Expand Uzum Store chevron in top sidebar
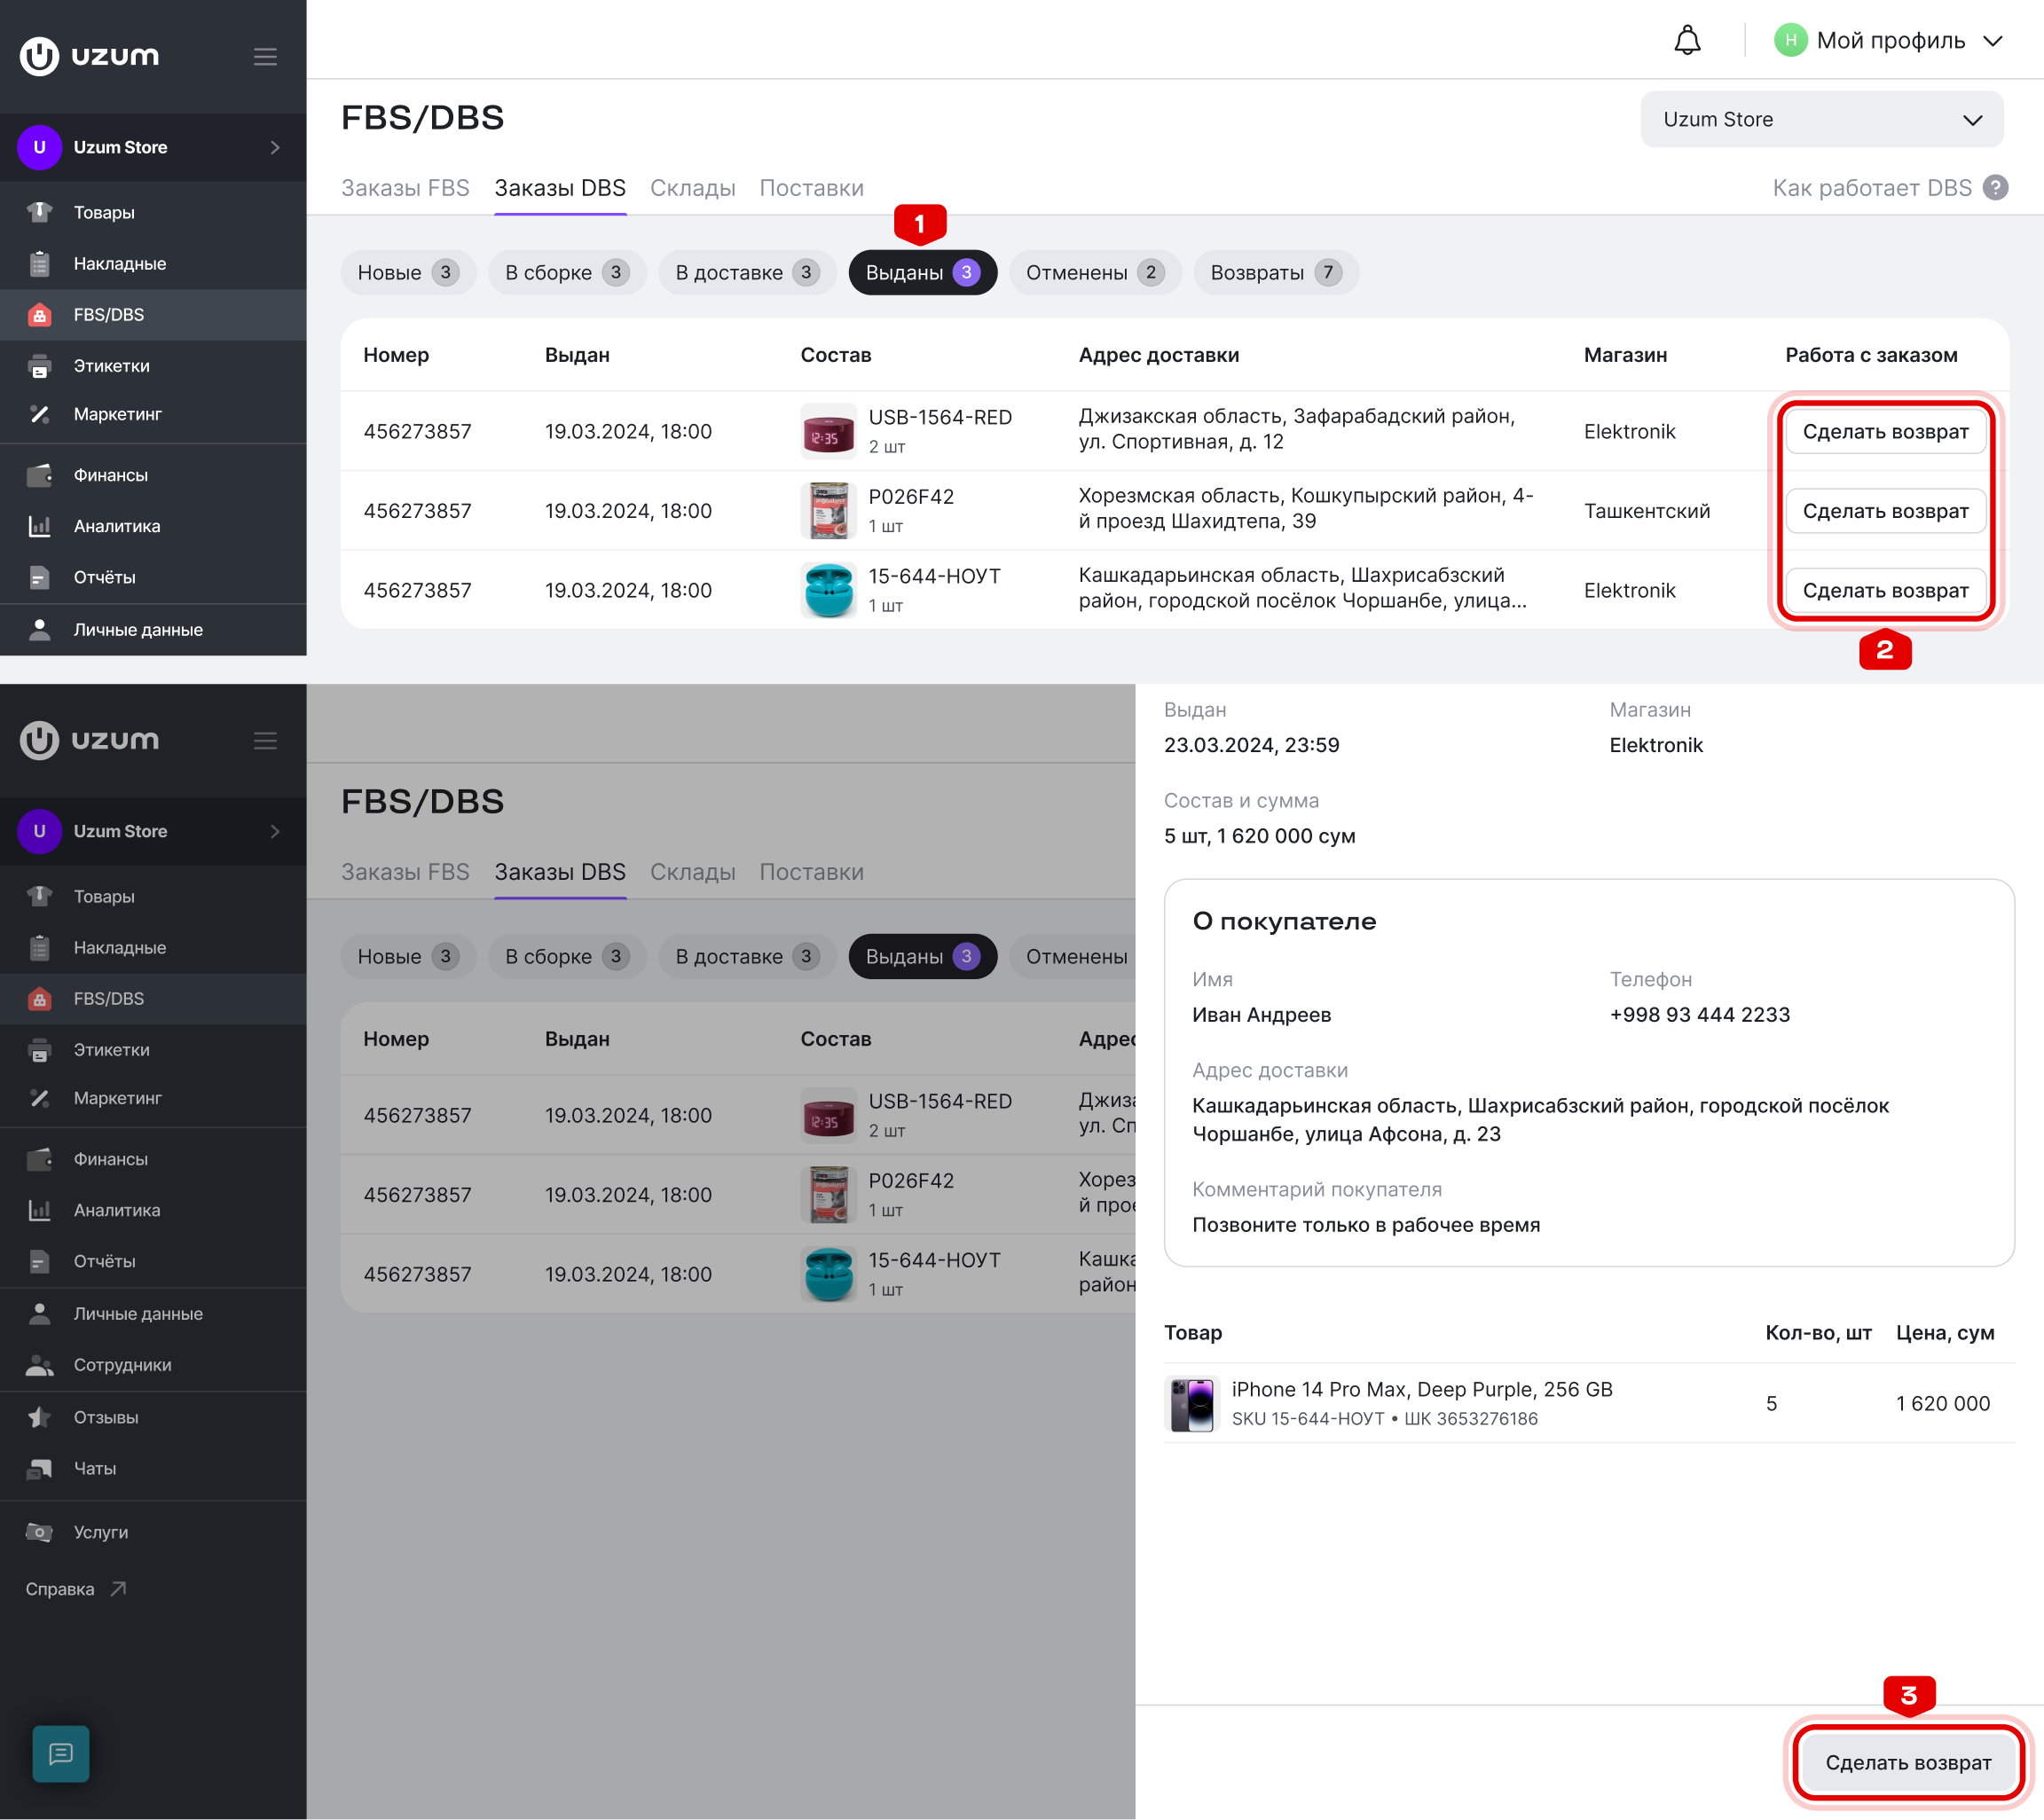This screenshot has height=1820, width=2044. pos(275,148)
